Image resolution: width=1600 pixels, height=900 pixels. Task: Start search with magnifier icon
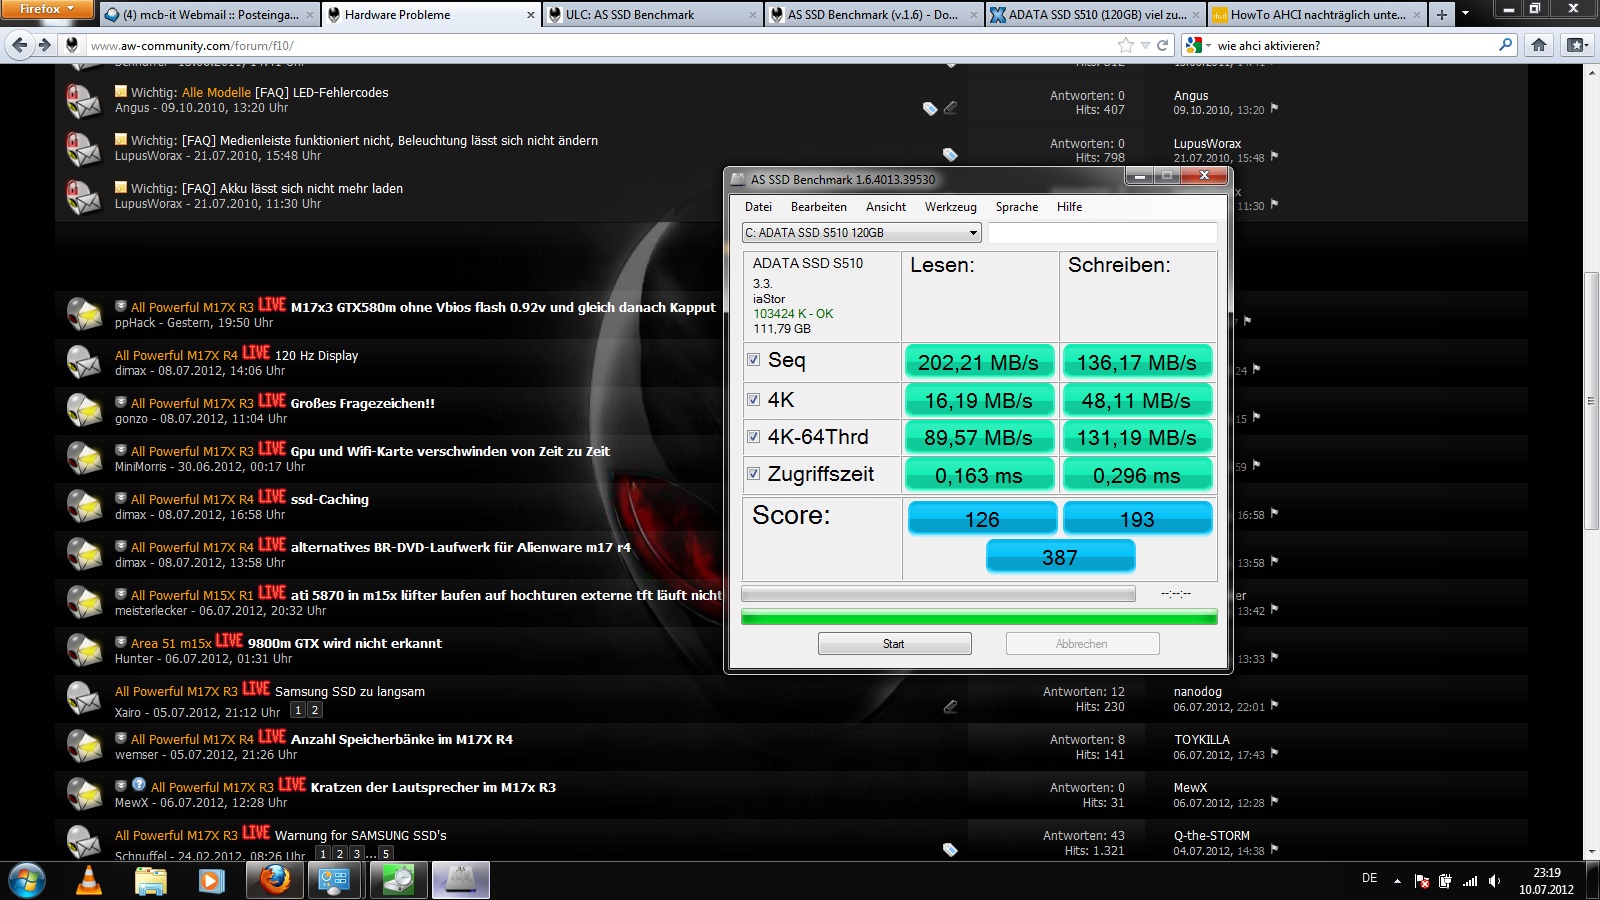(1506, 45)
